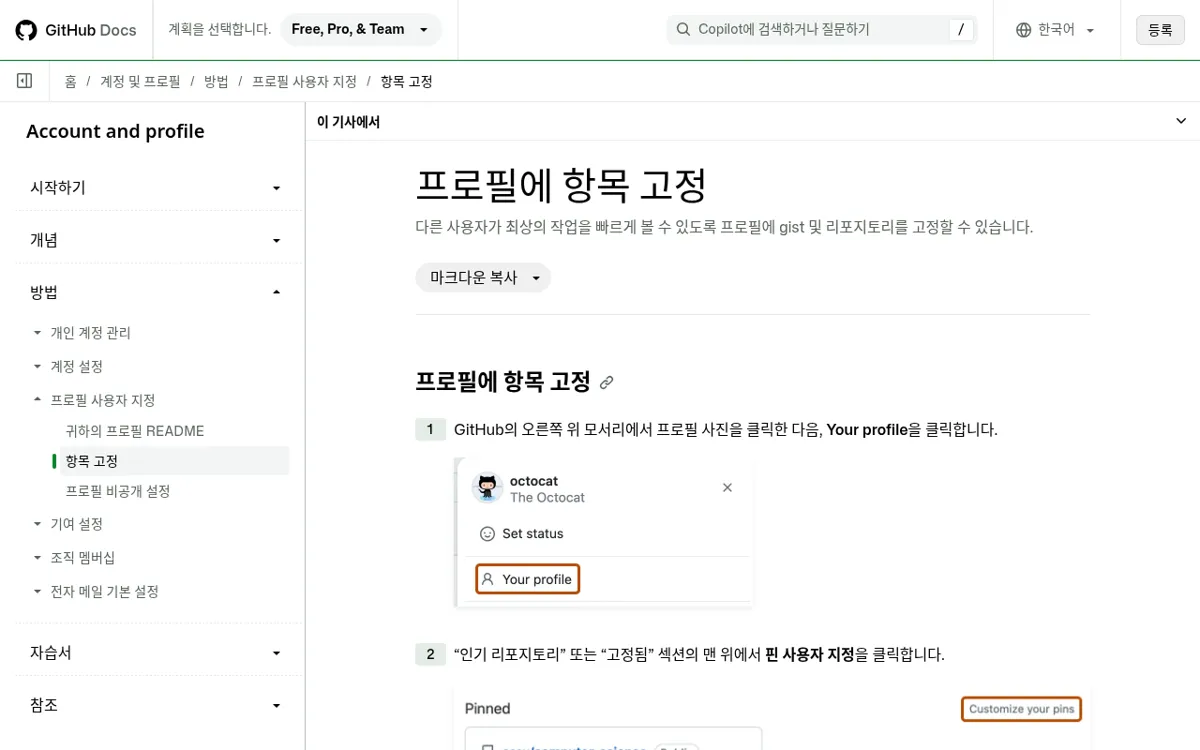Expand the 시작하기 sidebar section
This screenshot has height=750, width=1200.
(155, 187)
